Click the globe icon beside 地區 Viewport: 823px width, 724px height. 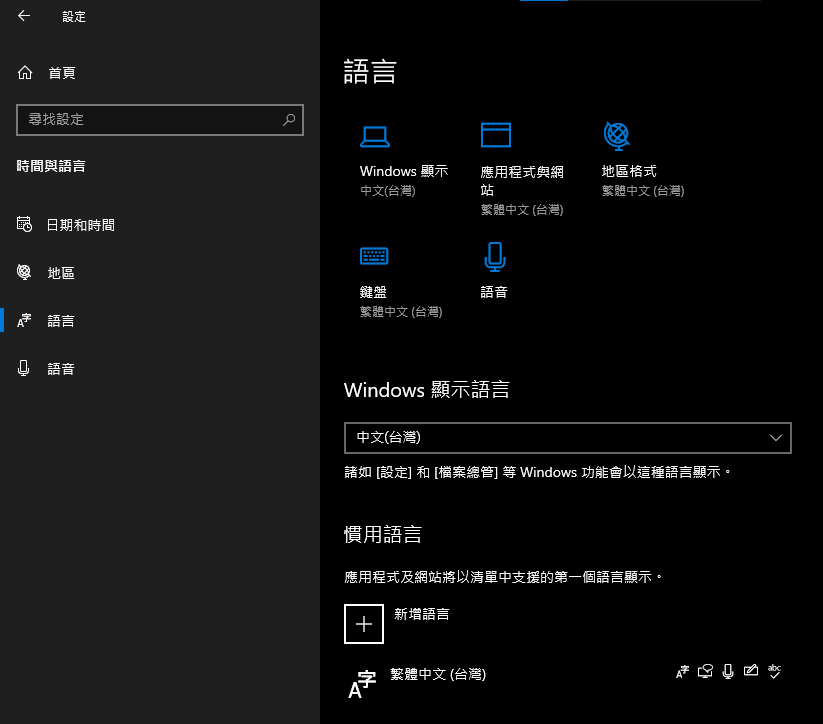(x=24, y=272)
